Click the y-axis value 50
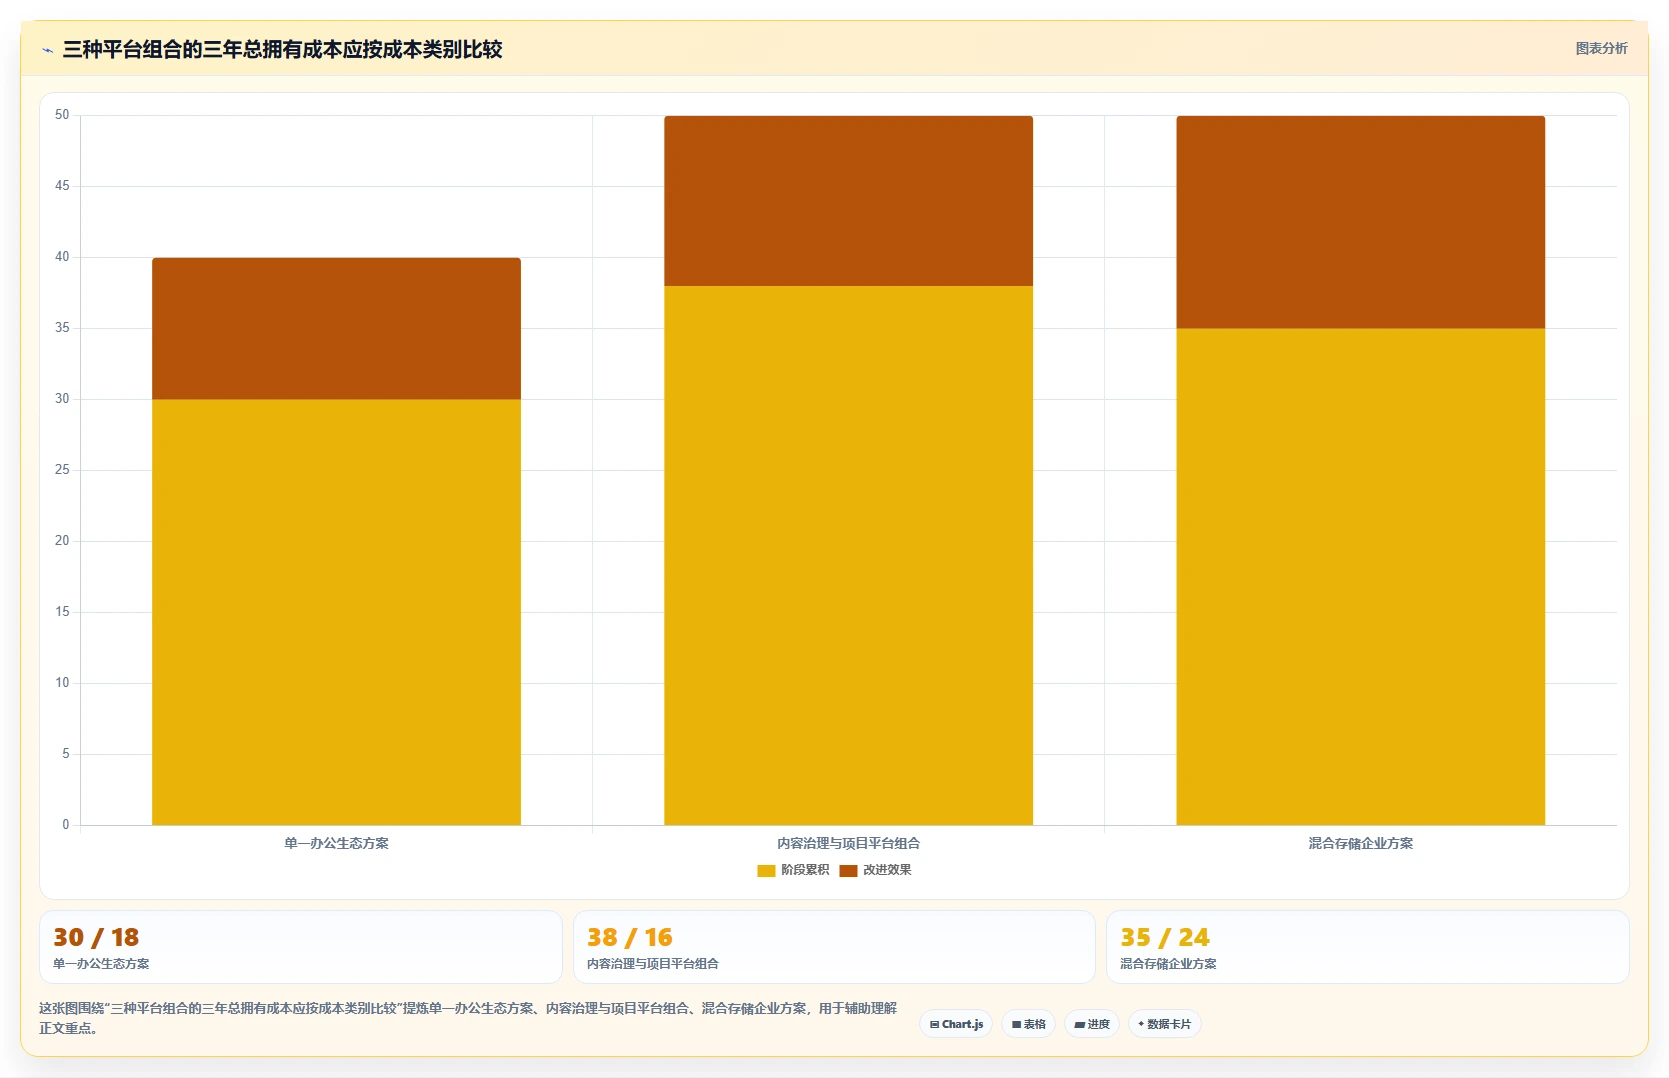1669x1078 pixels. coord(62,115)
